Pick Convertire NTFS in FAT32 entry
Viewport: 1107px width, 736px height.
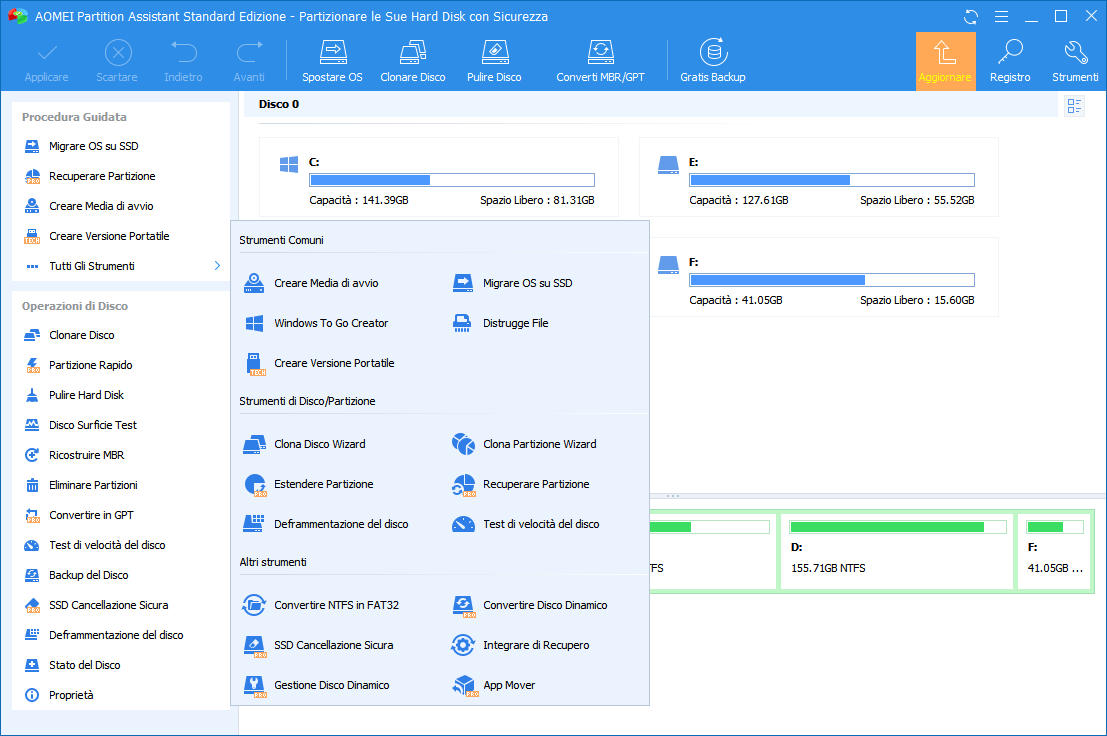[x=336, y=605]
